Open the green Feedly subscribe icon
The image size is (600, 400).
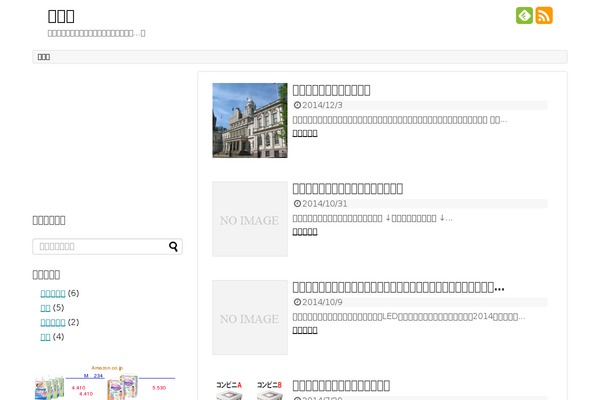[524, 16]
